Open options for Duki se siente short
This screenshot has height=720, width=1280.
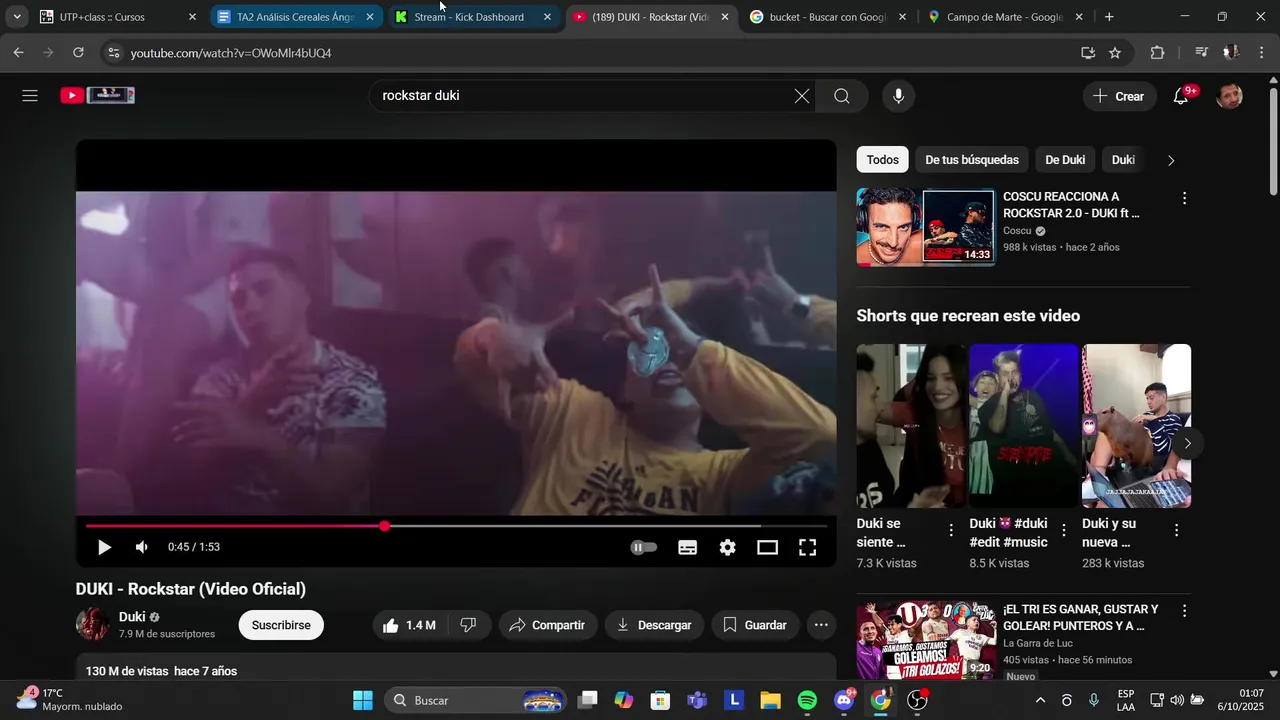(951, 530)
